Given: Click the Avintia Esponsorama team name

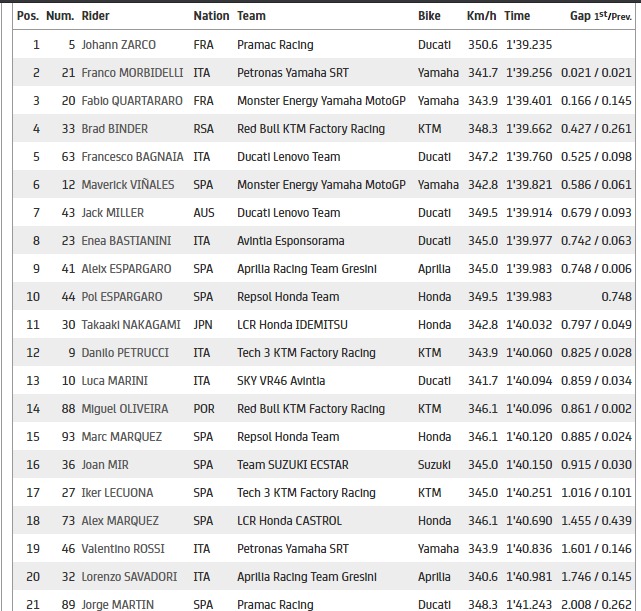Looking at the screenshot, I should pyautogui.click(x=290, y=241).
